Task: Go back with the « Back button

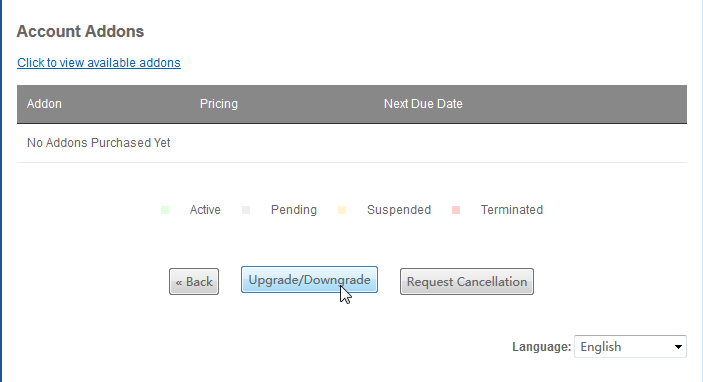Action: [x=194, y=282]
